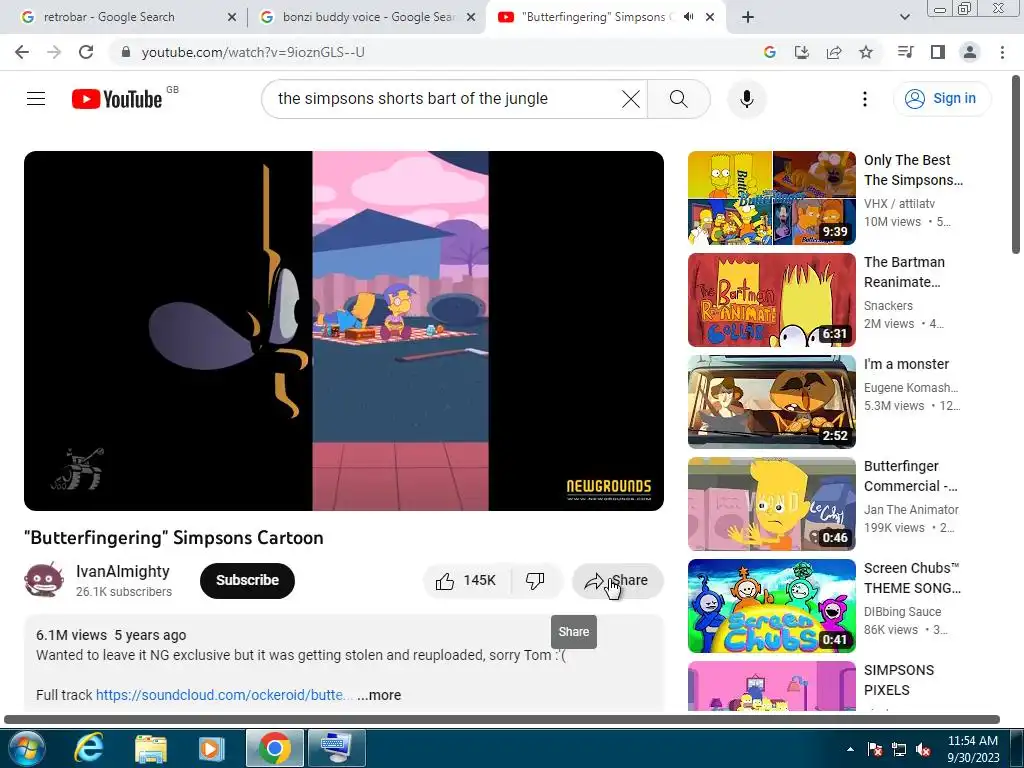This screenshot has height=768, width=1024.
Task: Open the Chrome profile avatar
Action: click(970, 52)
